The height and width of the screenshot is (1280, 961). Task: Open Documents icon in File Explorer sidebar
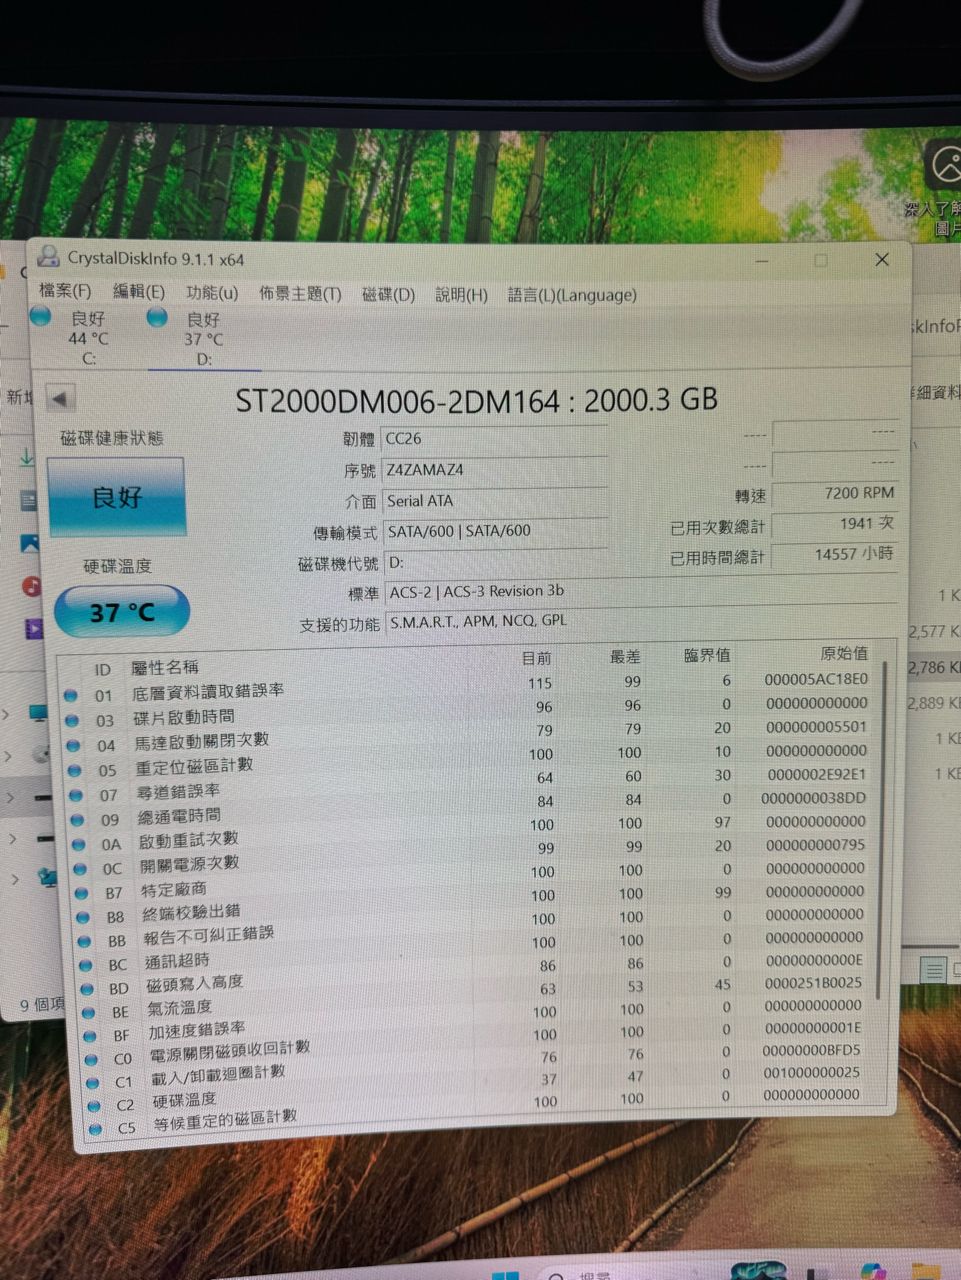[29, 500]
